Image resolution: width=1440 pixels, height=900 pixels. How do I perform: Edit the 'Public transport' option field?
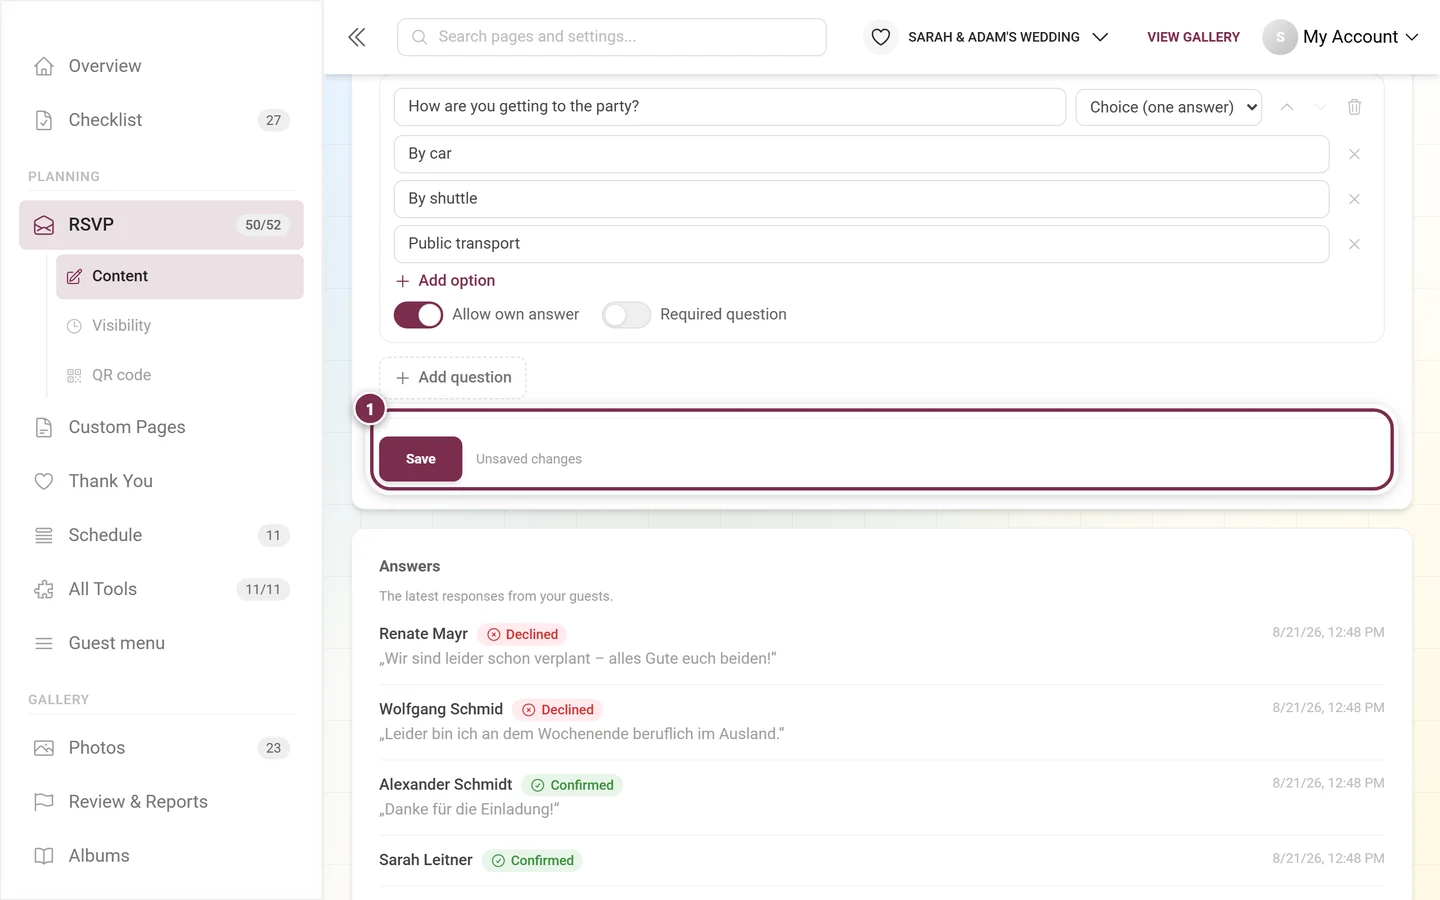click(861, 244)
